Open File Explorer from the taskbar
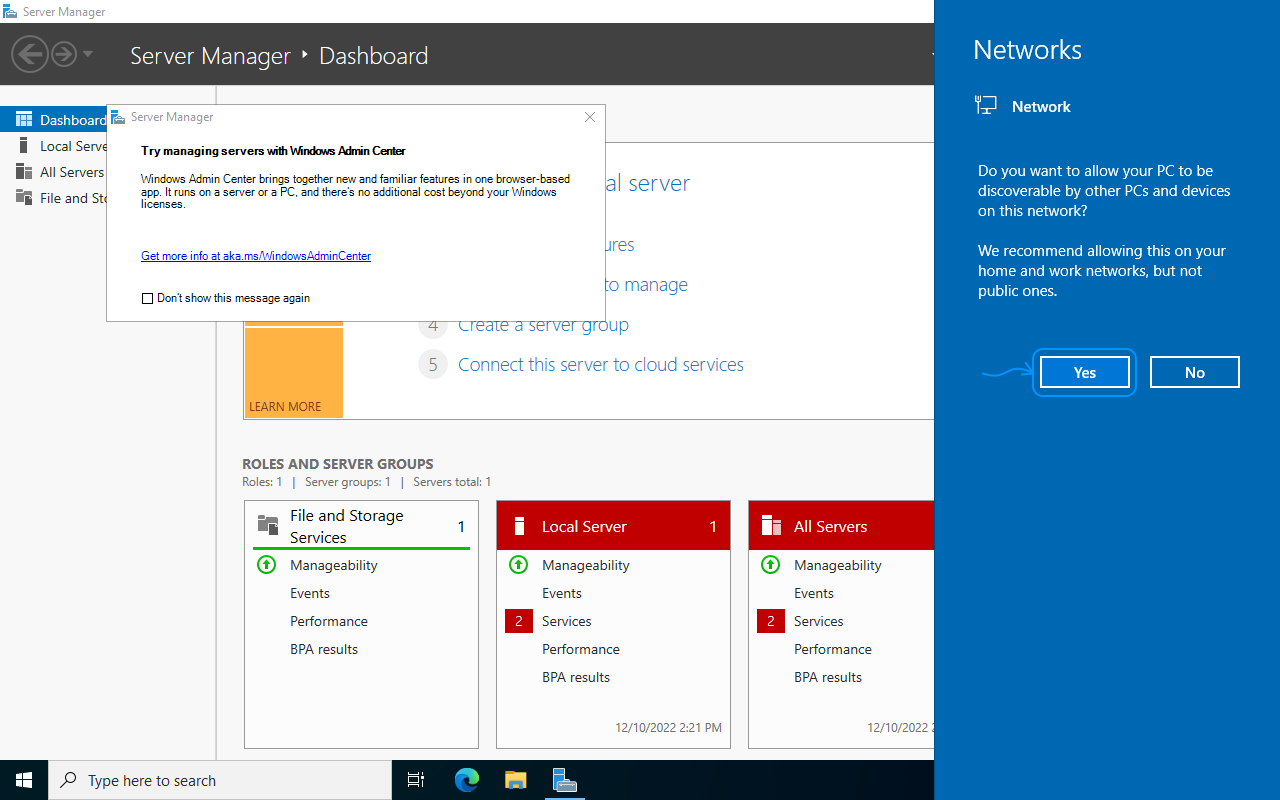This screenshot has width=1280, height=800. click(515, 780)
